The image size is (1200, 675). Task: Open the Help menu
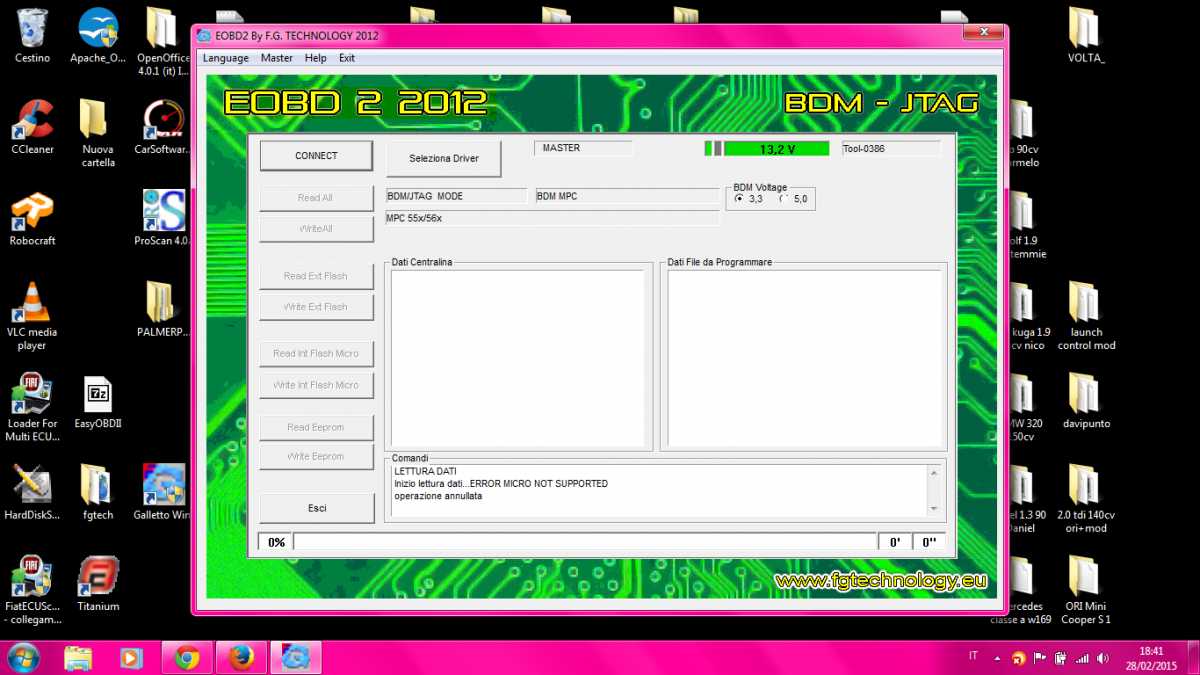pos(316,58)
